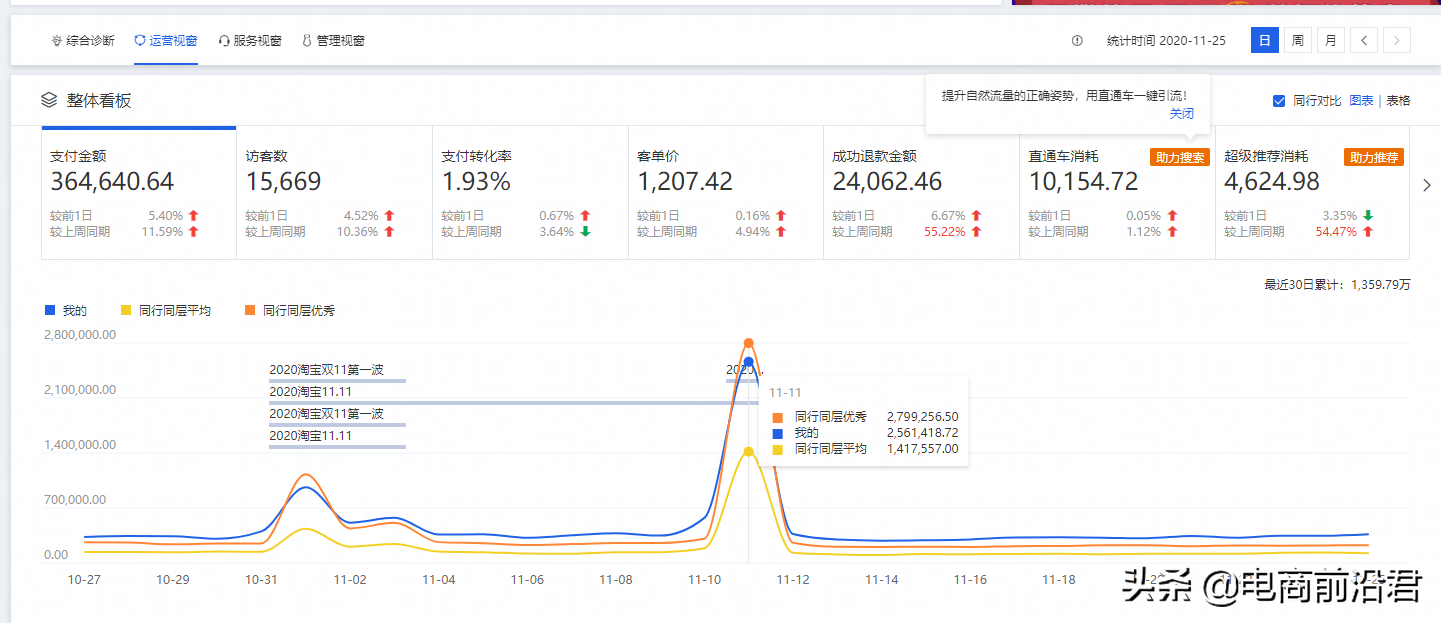Click the 助力搜索 button
This screenshot has height=623, width=1441.
coord(1179,157)
